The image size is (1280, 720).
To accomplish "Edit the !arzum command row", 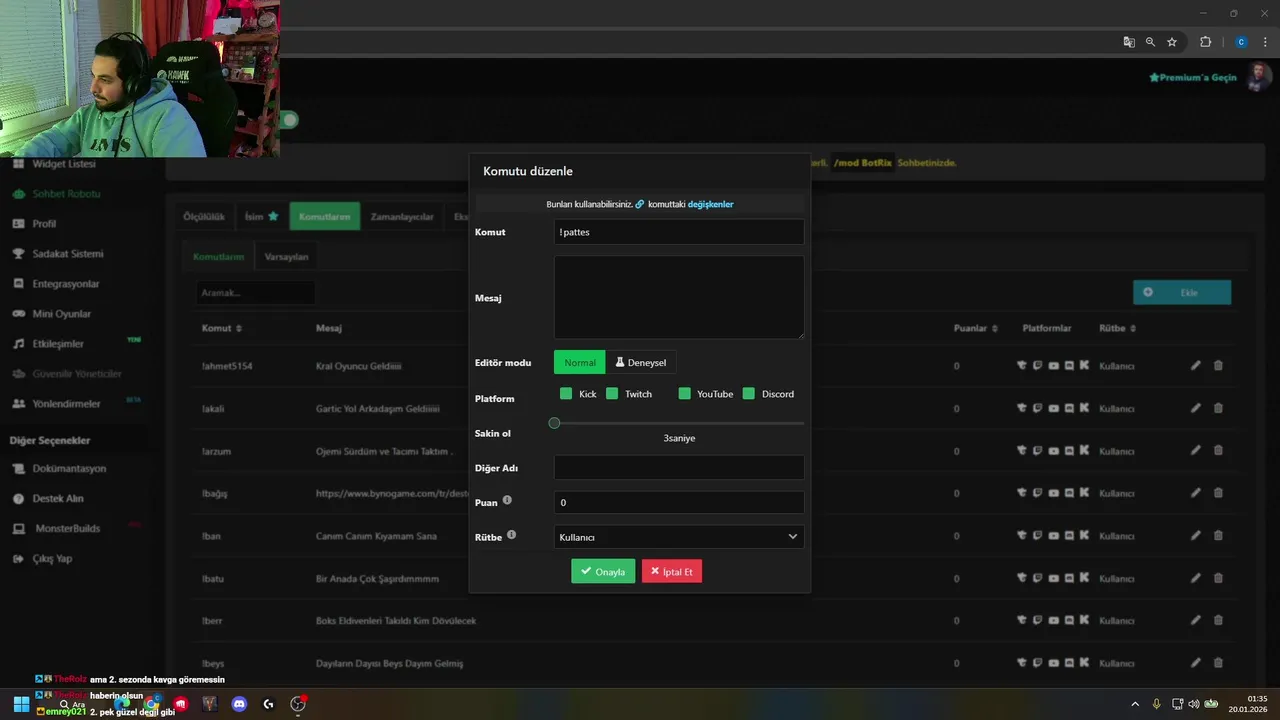I will 1196,451.
